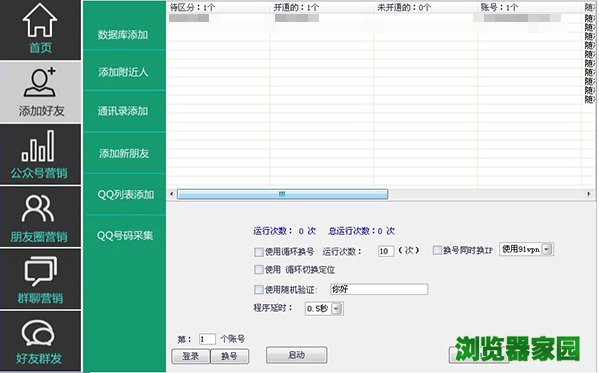
Task: Click the 总运行次数 counter text
Action: pyautogui.click(x=361, y=231)
